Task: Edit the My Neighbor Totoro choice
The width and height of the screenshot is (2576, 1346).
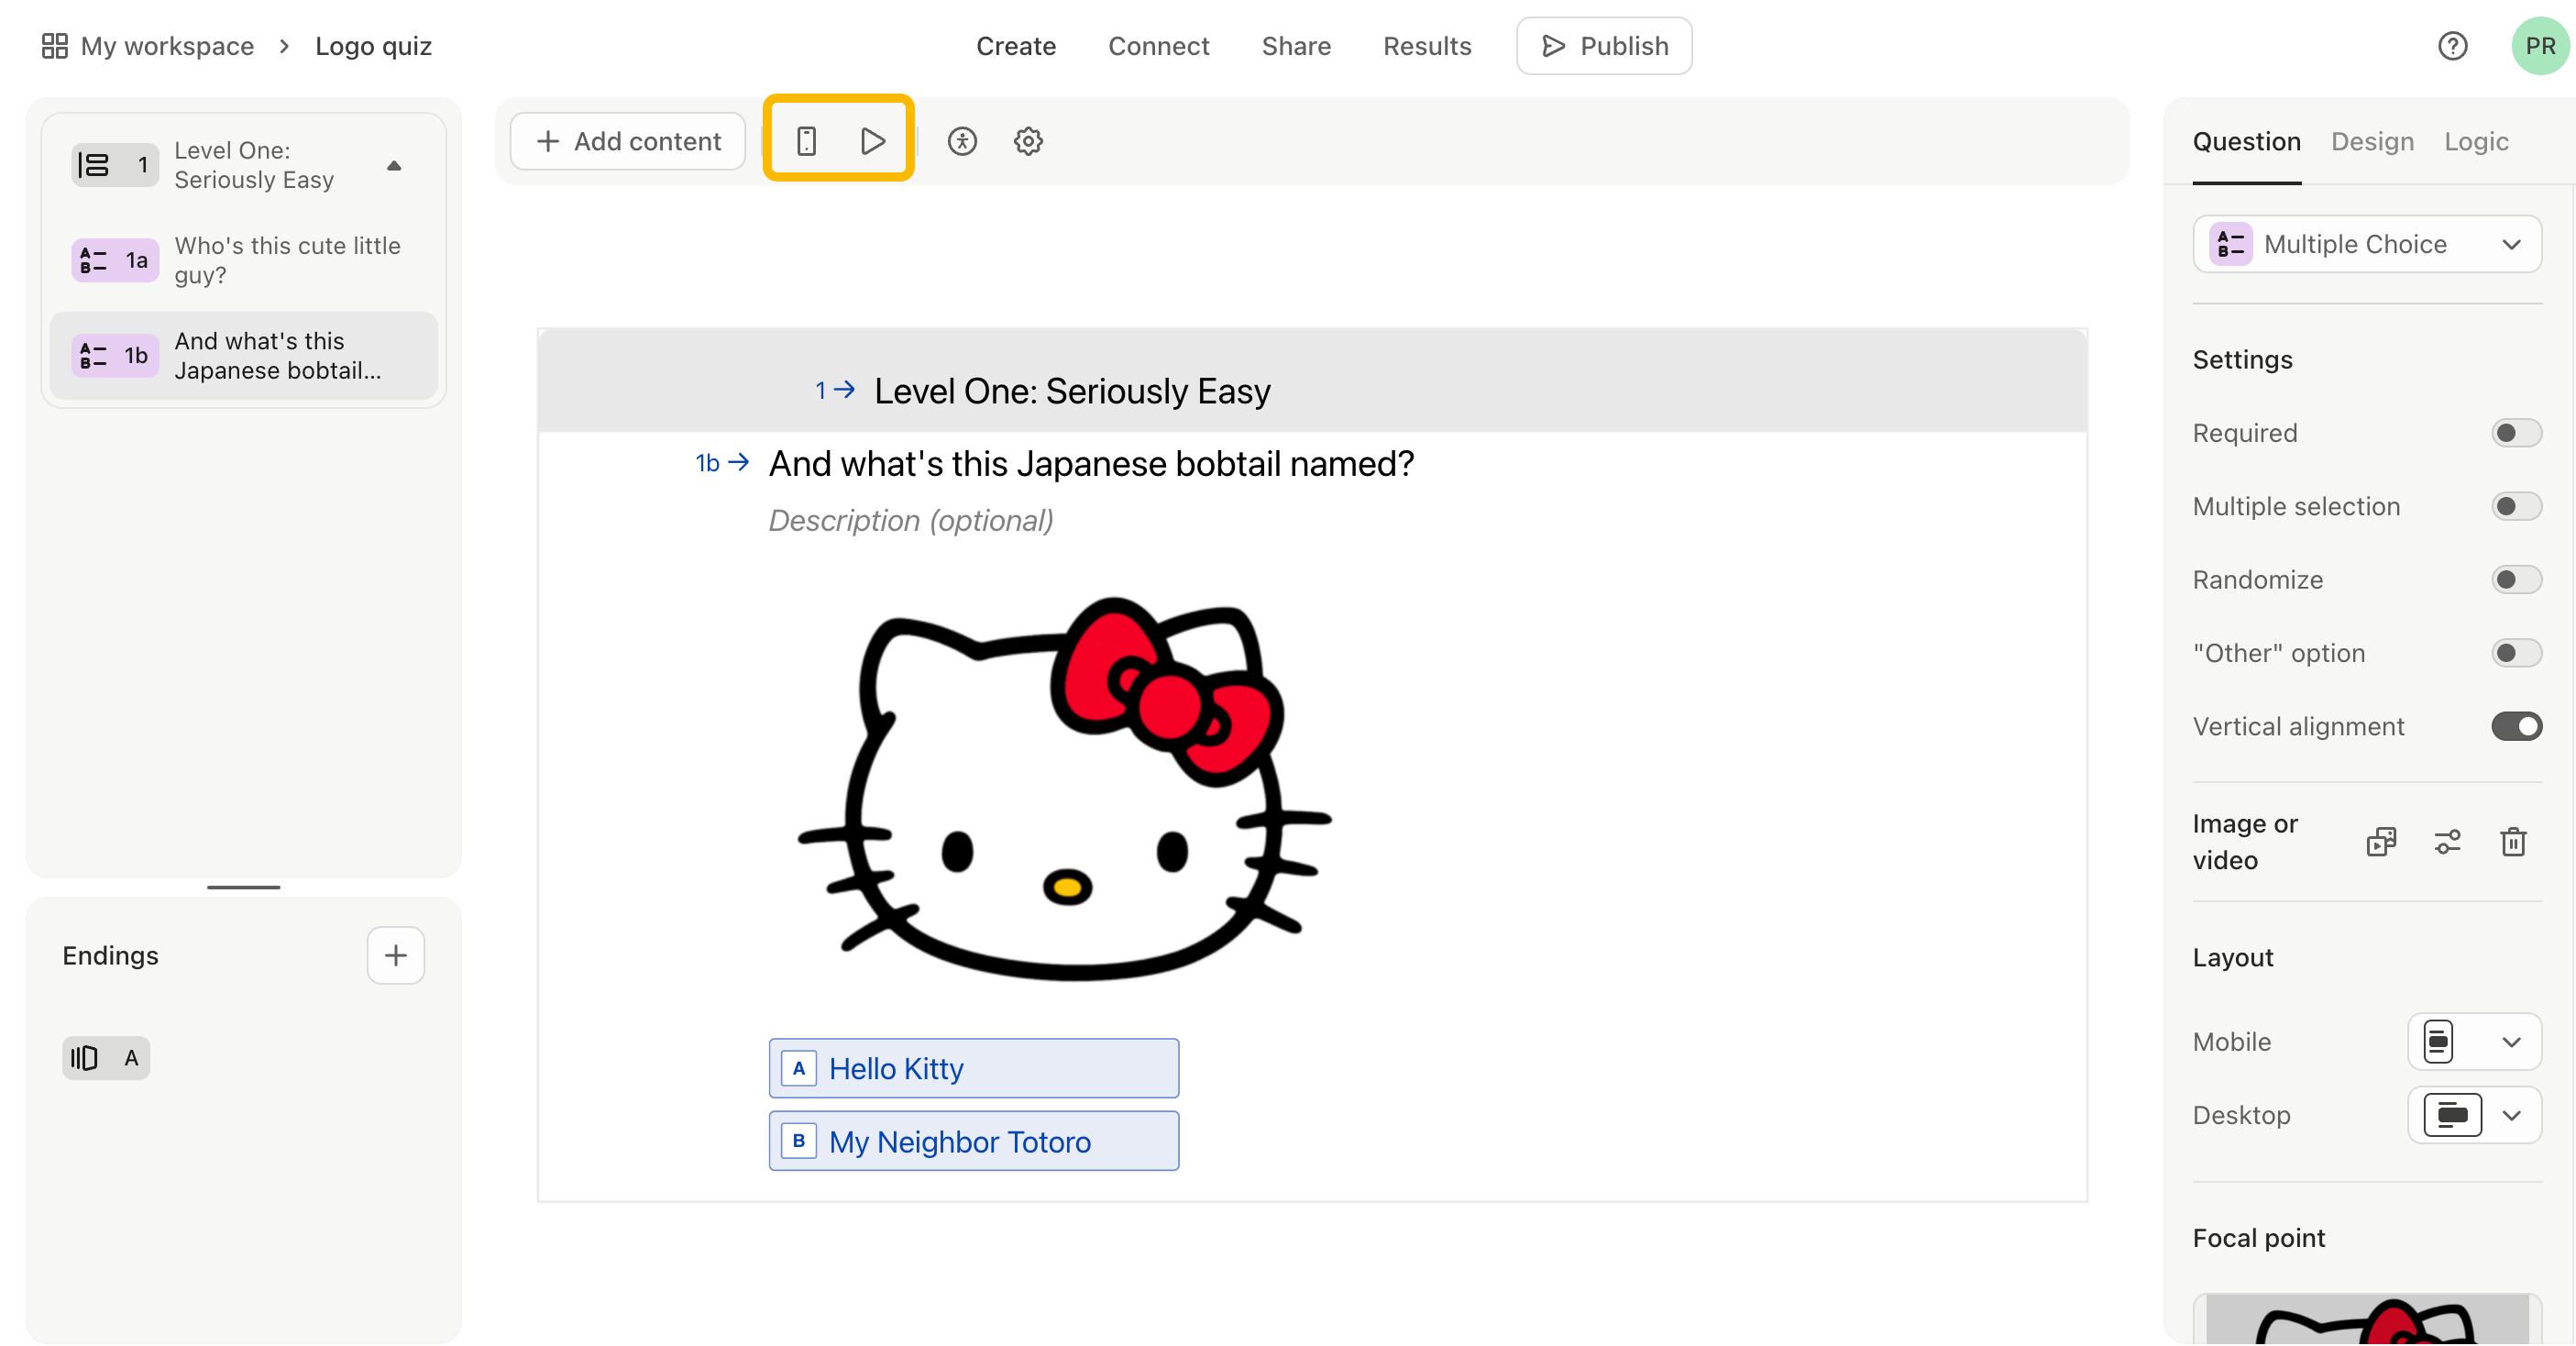Action: 973,1141
